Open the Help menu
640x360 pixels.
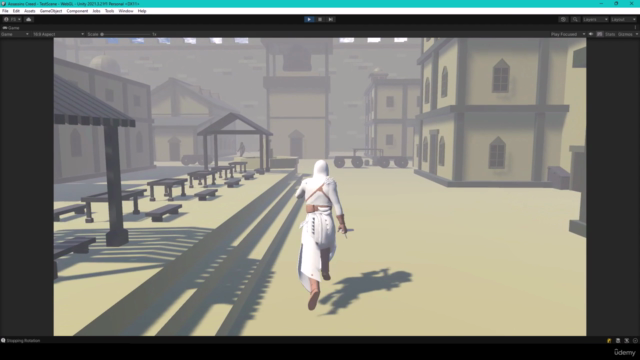coord(142,11)
